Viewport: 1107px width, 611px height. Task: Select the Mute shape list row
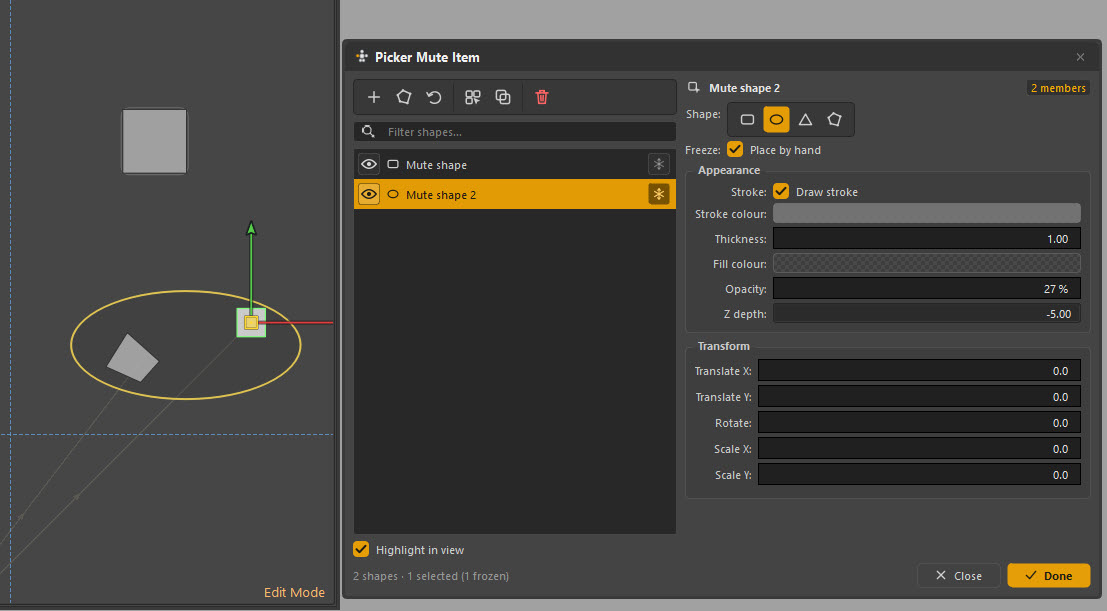[515, 165]
